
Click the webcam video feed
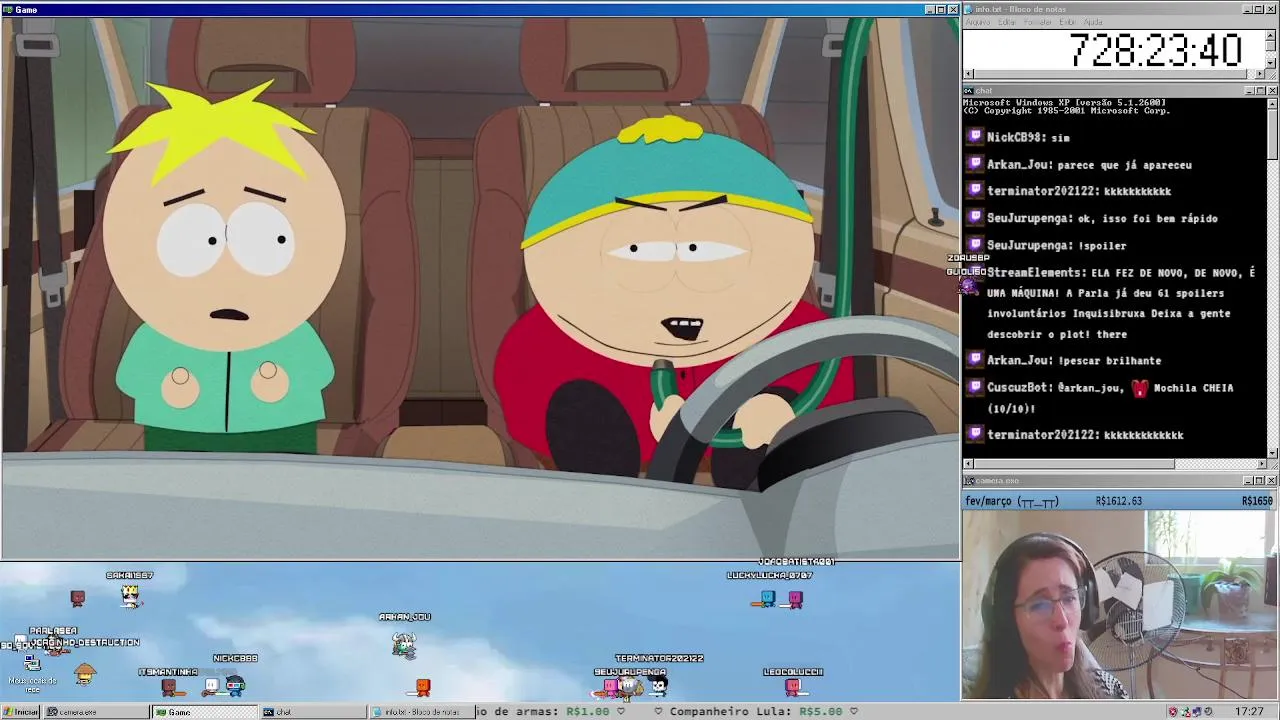1120,605
